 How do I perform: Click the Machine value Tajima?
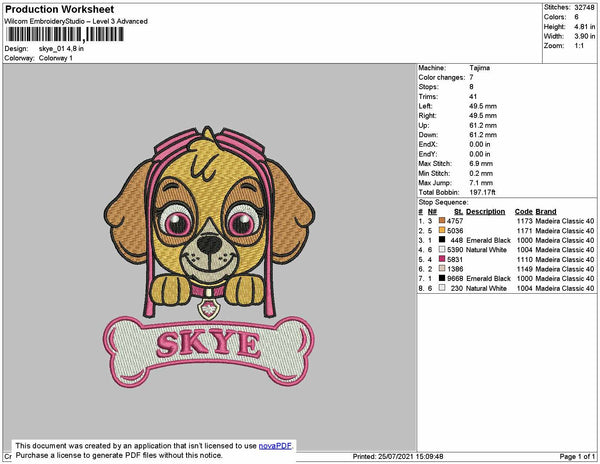[x=479, y=68]
